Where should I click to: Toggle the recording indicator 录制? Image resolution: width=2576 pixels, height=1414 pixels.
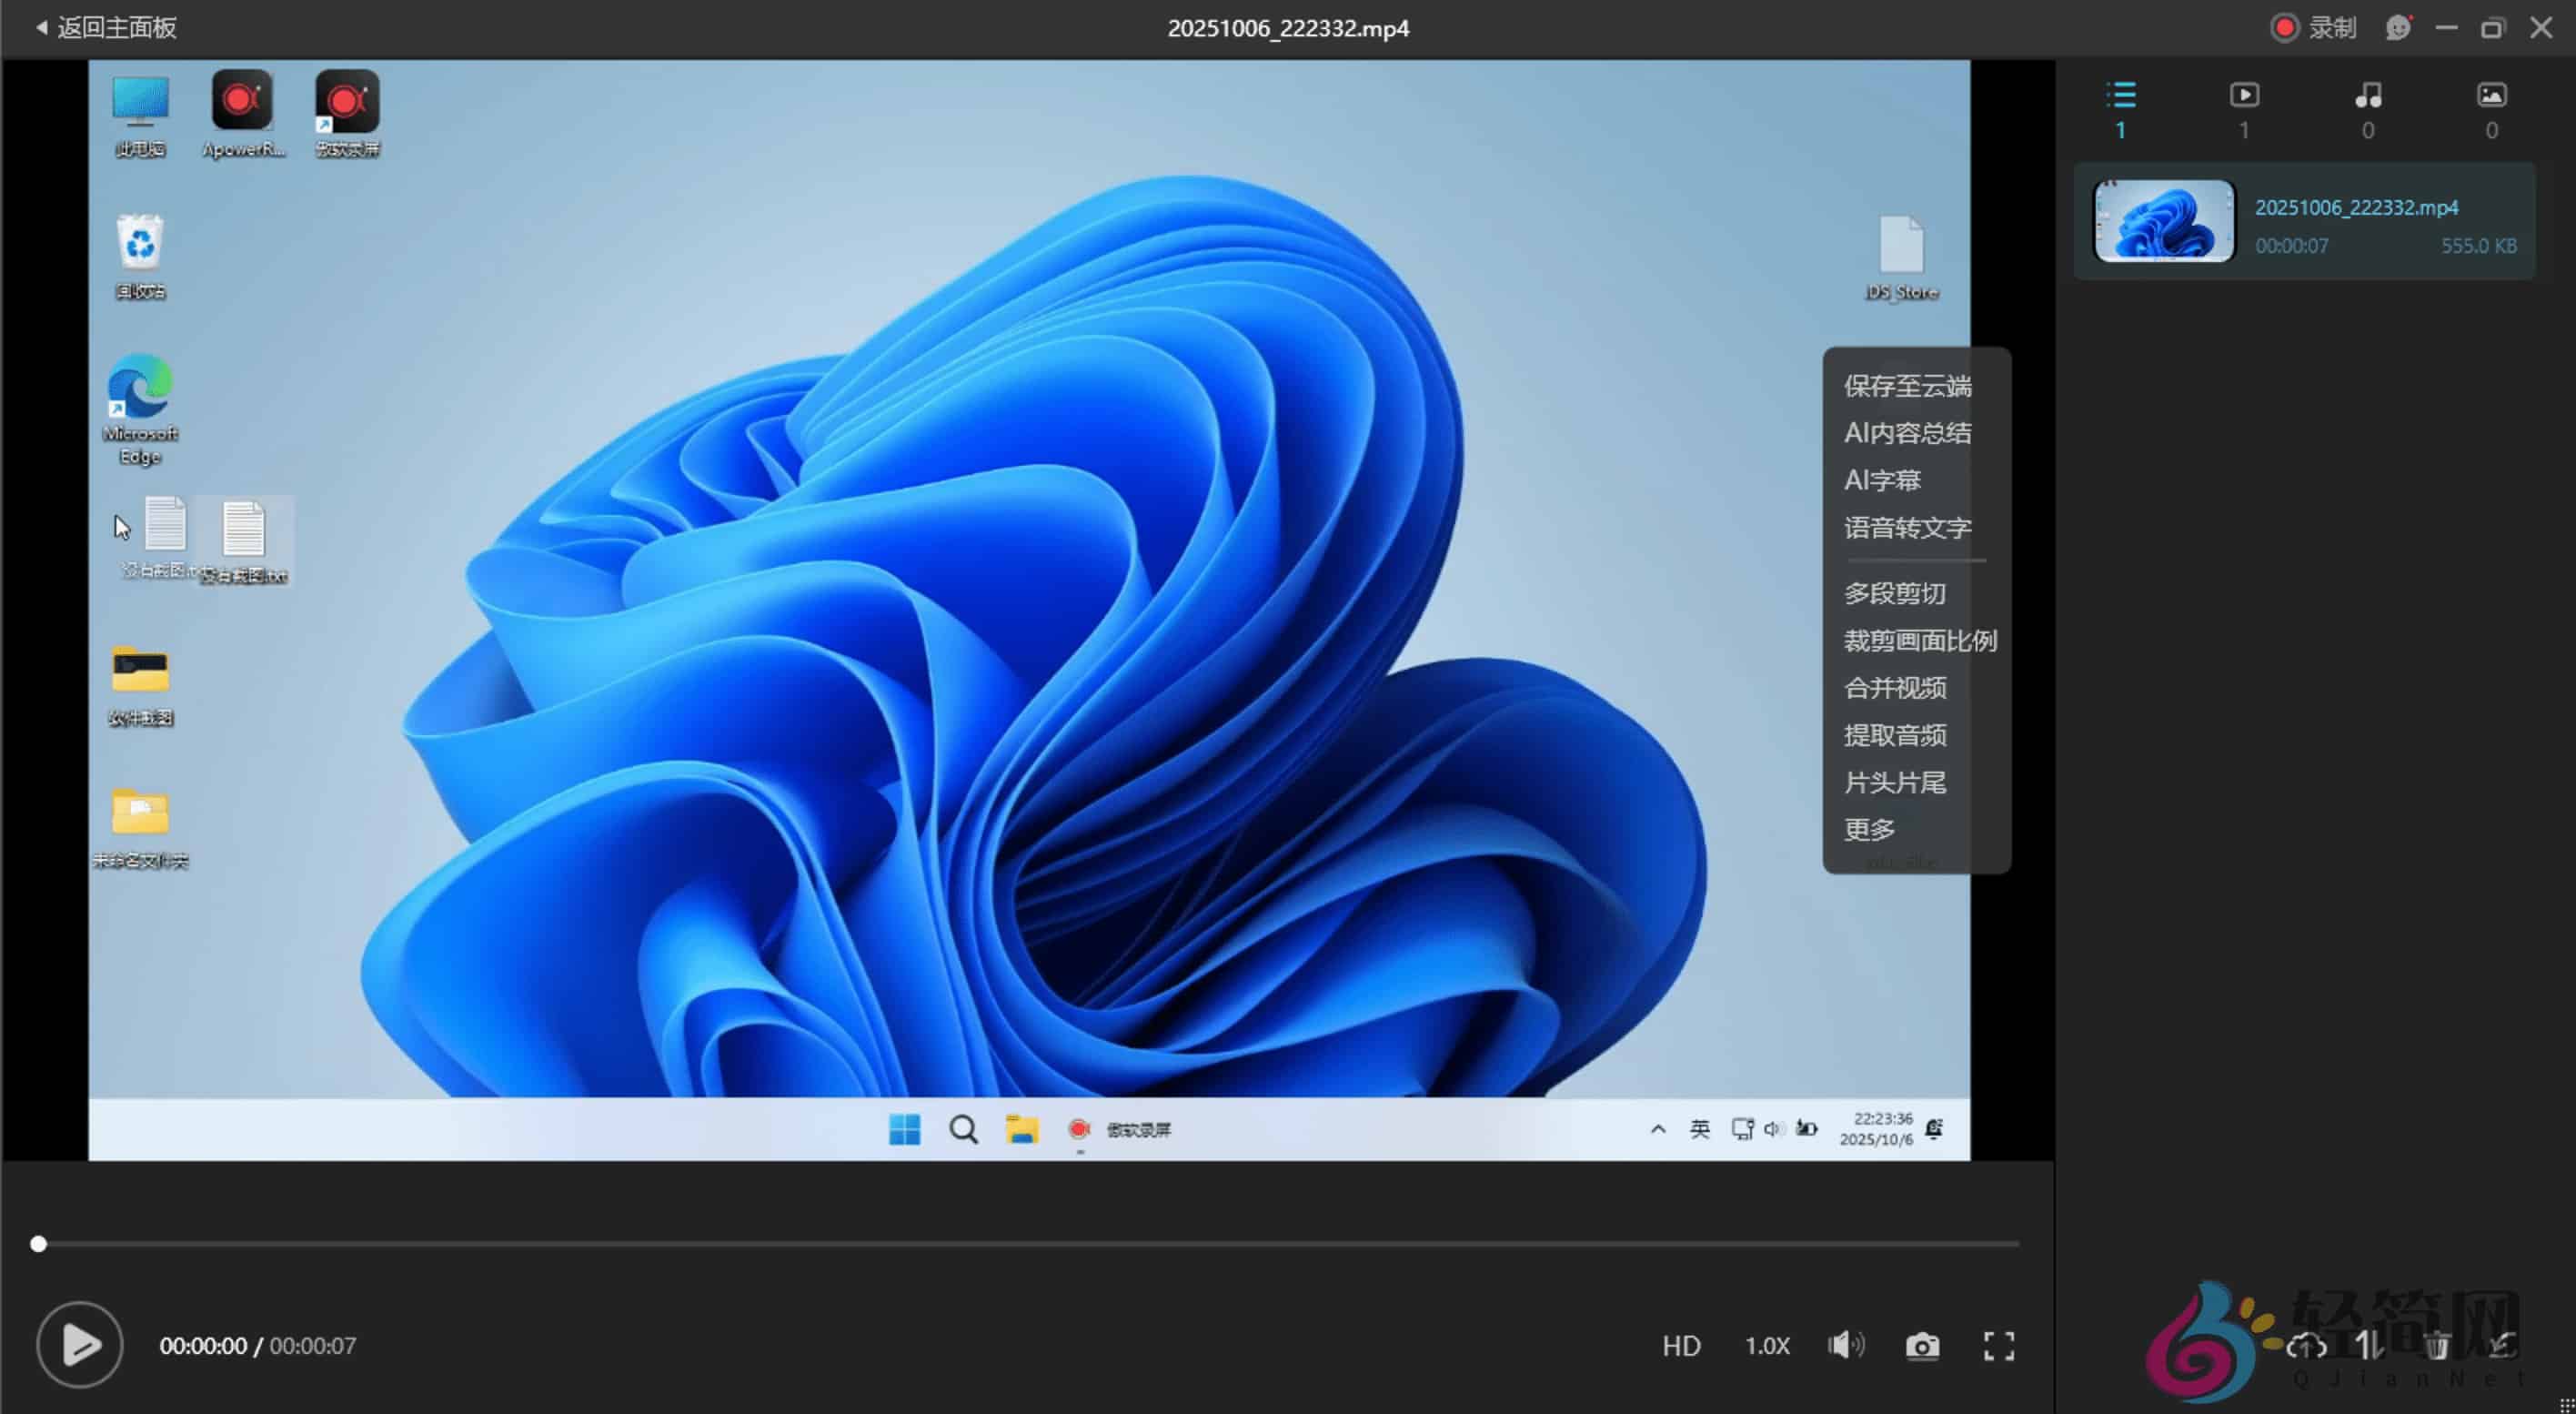click(x=2313, y=27)
